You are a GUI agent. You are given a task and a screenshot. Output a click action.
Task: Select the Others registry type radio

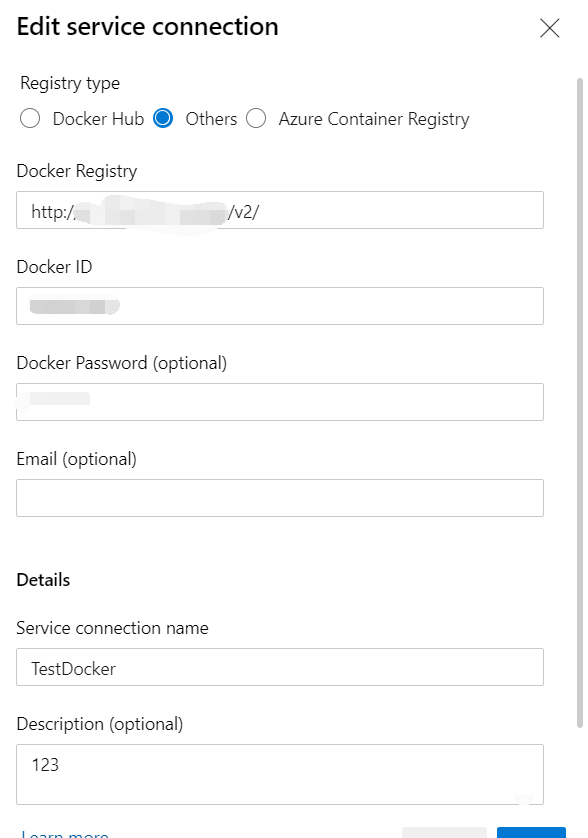163,118
